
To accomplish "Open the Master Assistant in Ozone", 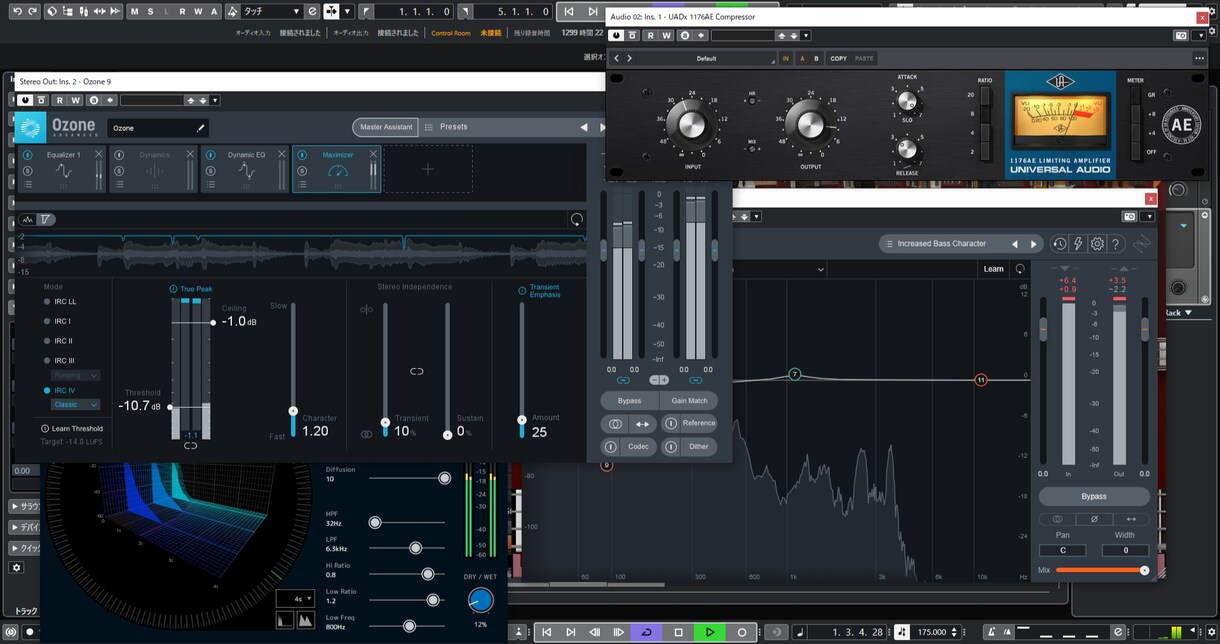I will tap(386, 127).
